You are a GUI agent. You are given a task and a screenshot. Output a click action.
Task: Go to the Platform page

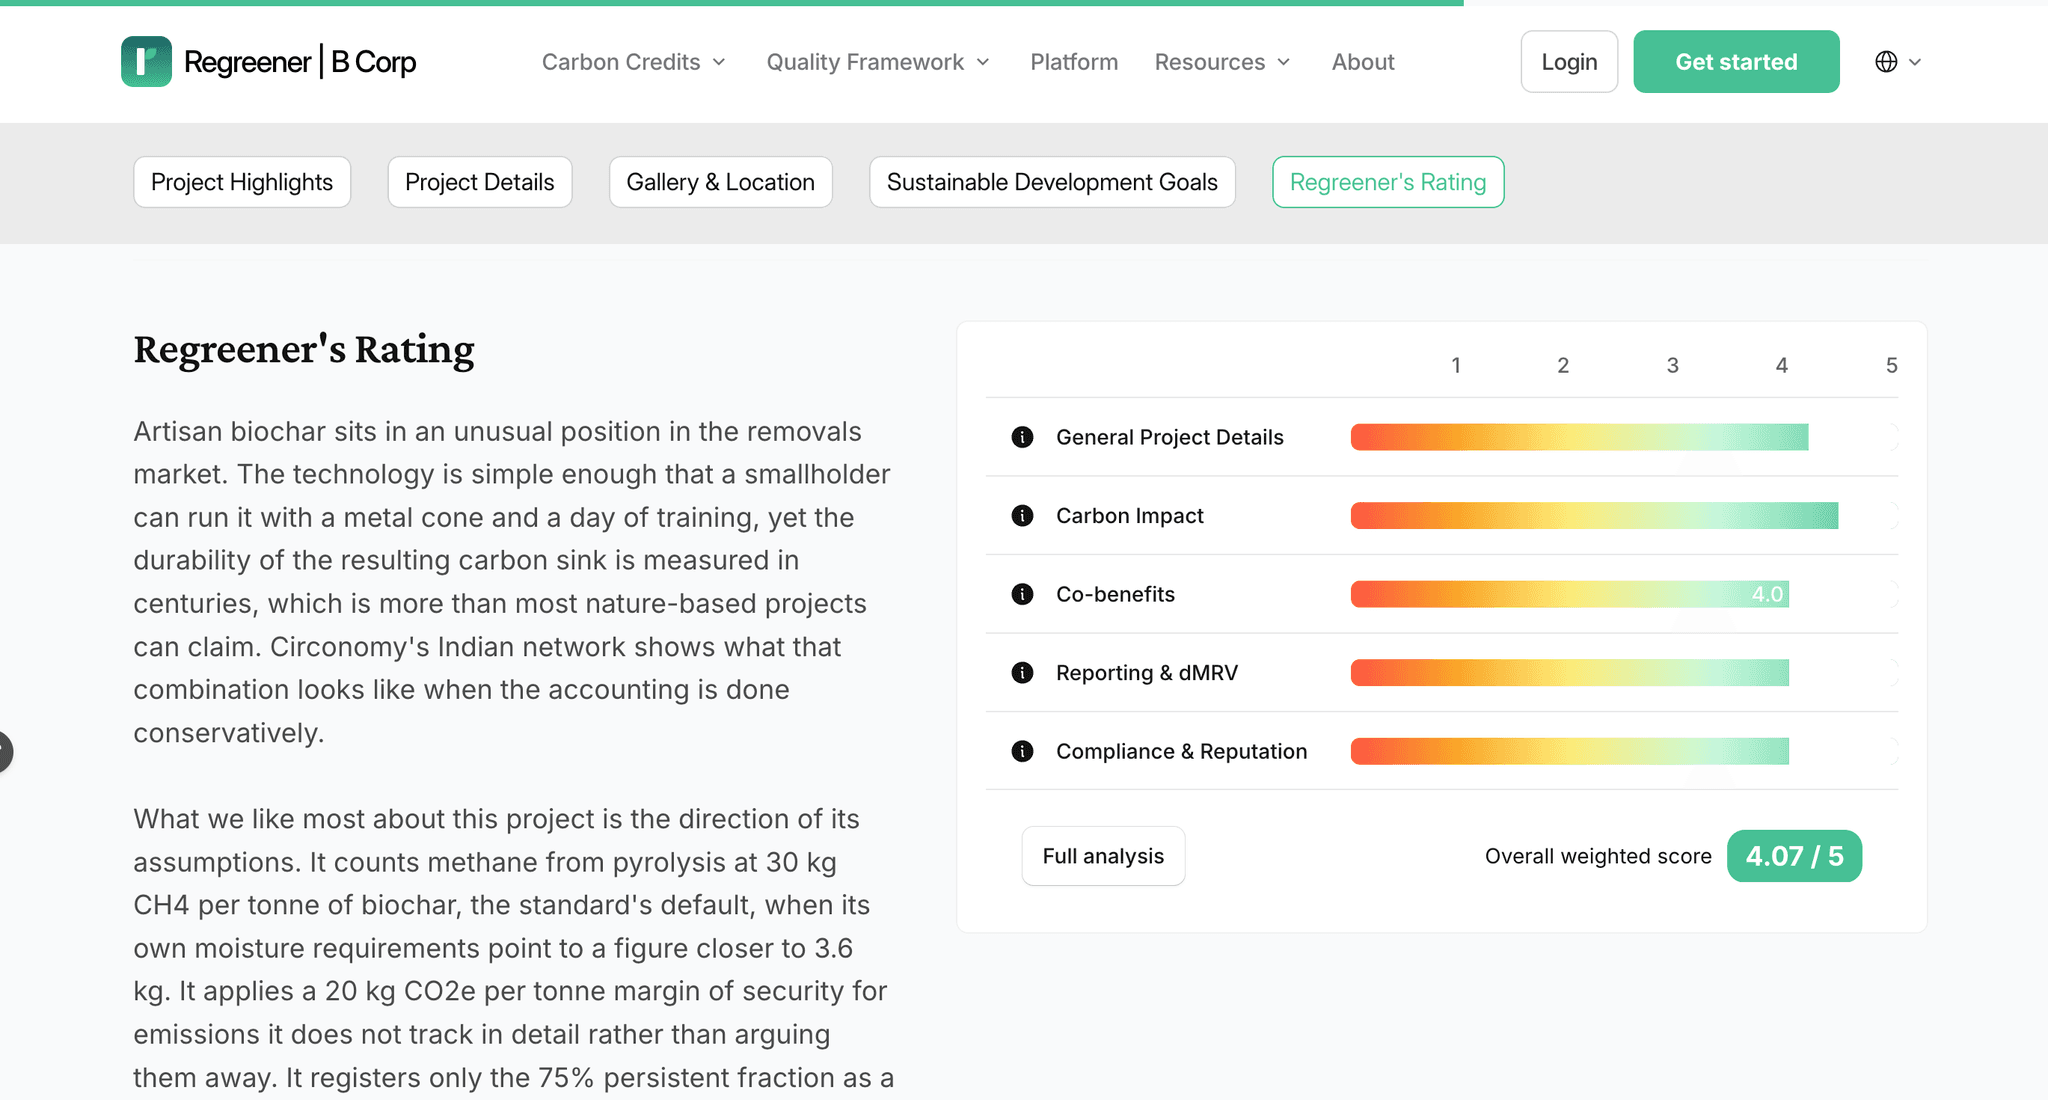(1074, 62)
